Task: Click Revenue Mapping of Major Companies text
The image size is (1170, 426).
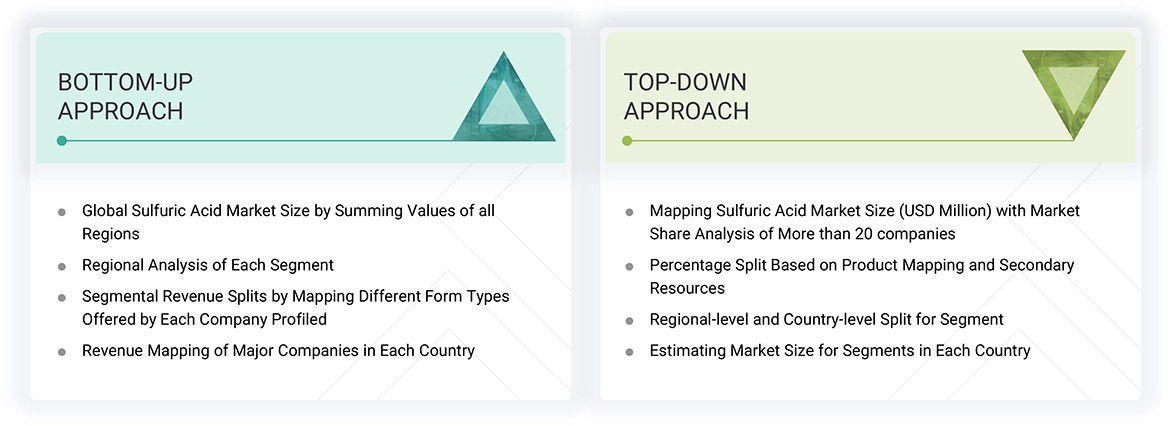Action: tap(278, 351)
